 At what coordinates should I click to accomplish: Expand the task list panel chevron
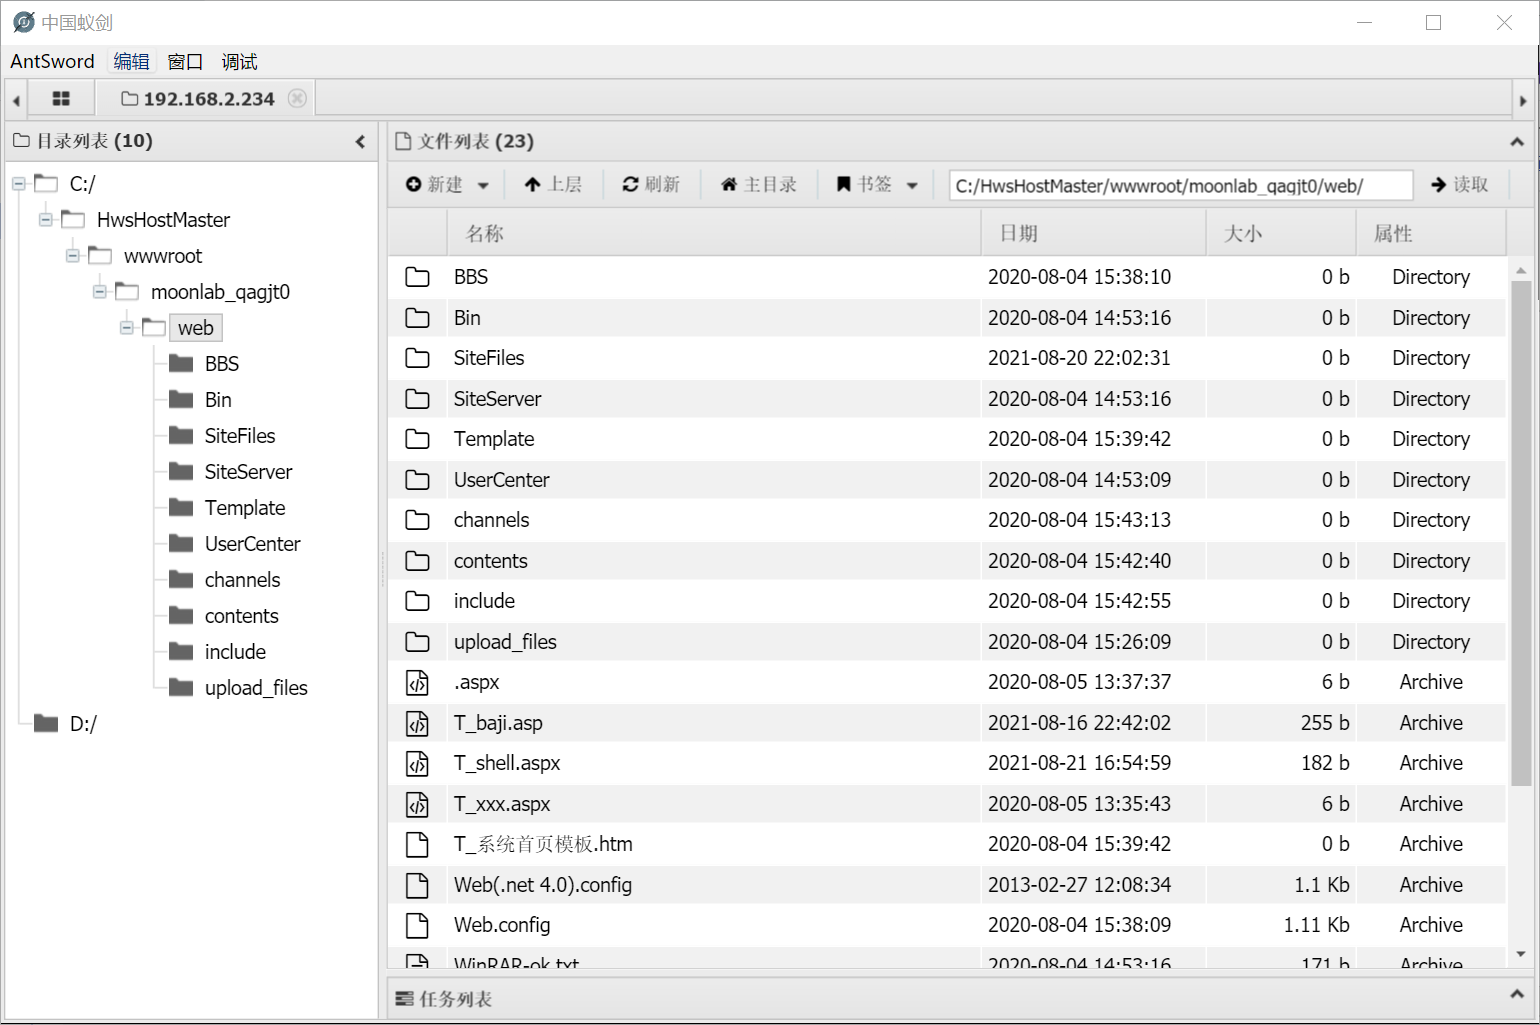(1516, 996)
